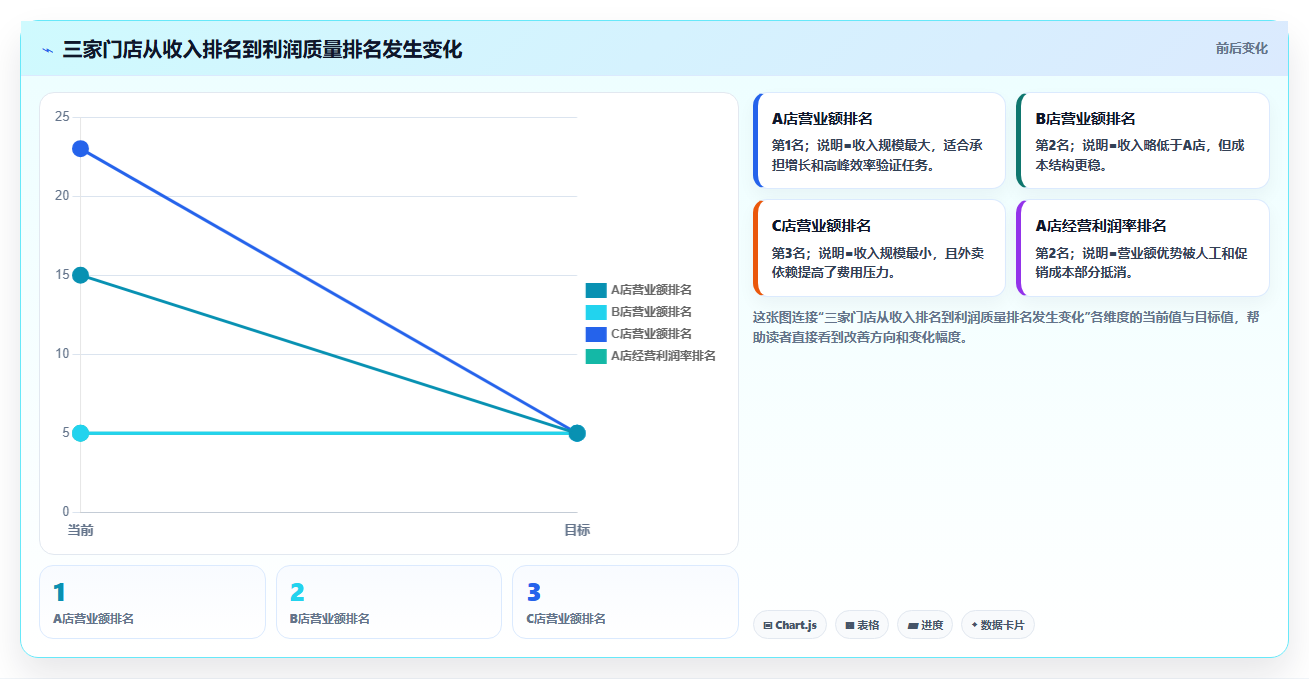1309x679 pixels.
Task: Click the text 第3名 in the C店 card
Action: pyautogui.click(x=789, y=253)
